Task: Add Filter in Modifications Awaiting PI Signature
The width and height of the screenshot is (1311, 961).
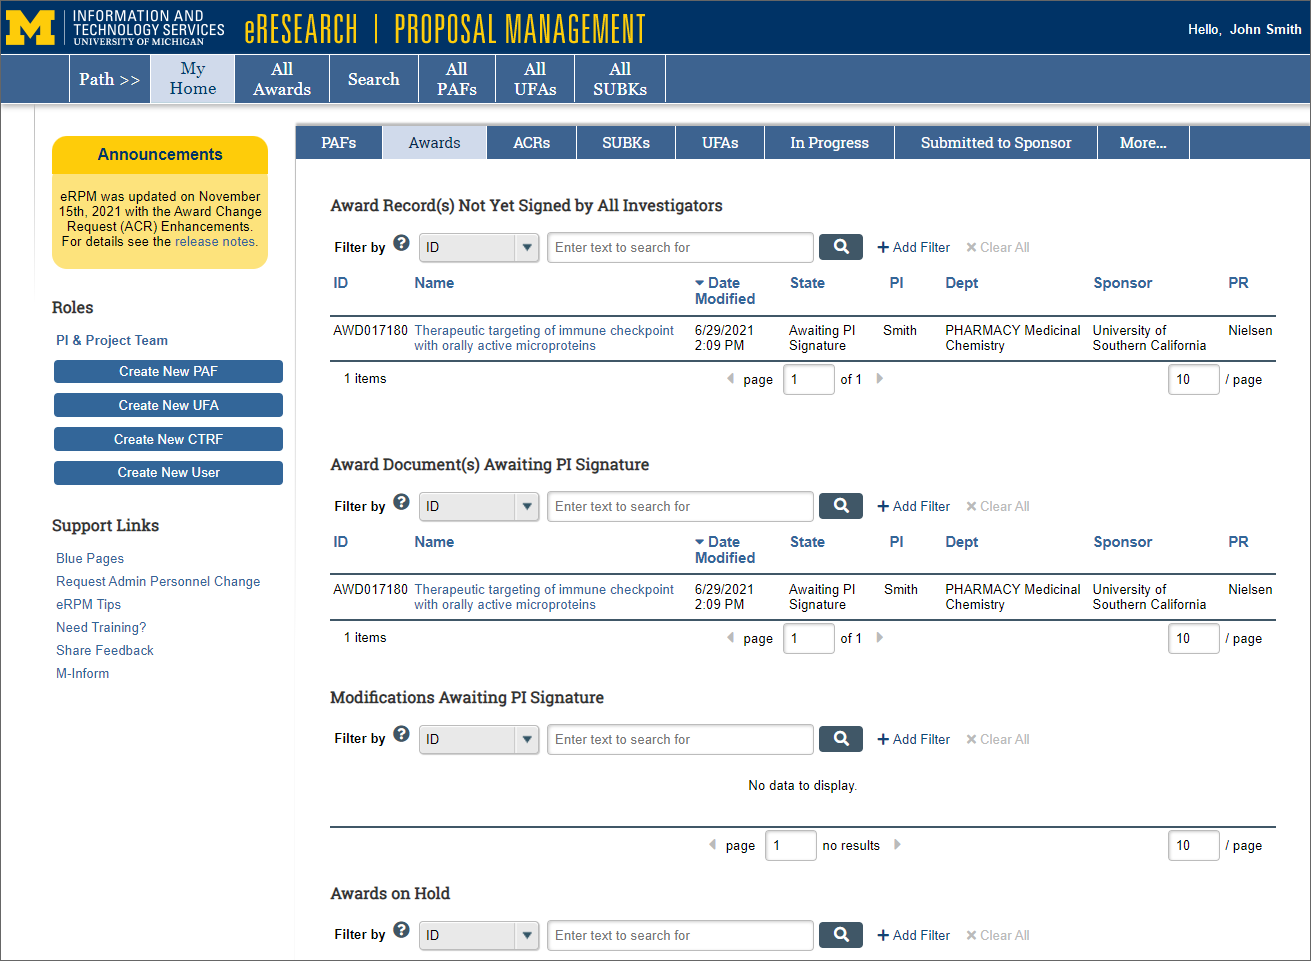Action: pos(913,739)
